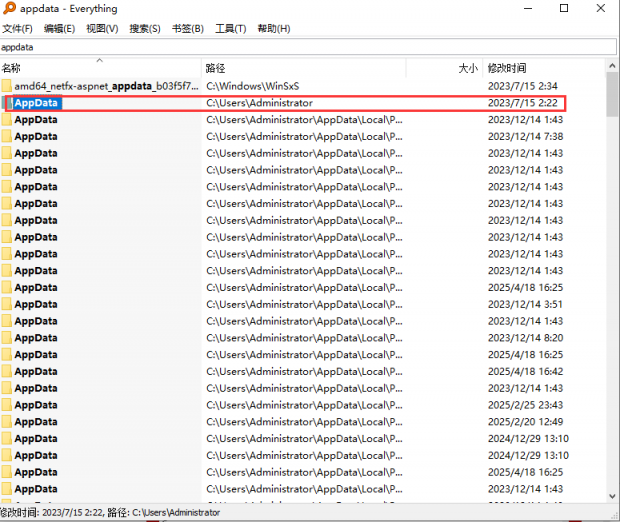
Task: Click the search box containing appdata
Action: click(x=300, y=47)
